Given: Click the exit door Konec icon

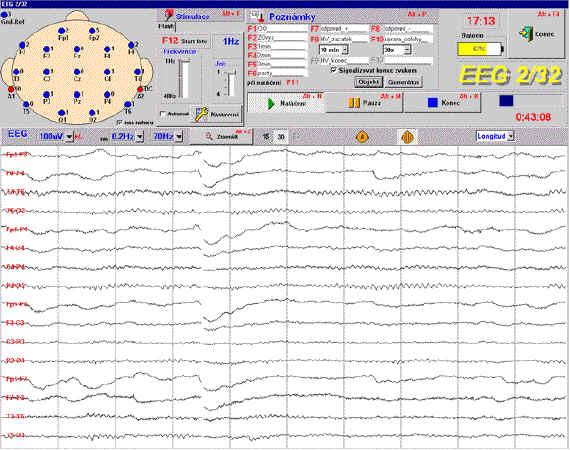Looking at the screenshot, I should pyautogui.click(x=525, y=34).
